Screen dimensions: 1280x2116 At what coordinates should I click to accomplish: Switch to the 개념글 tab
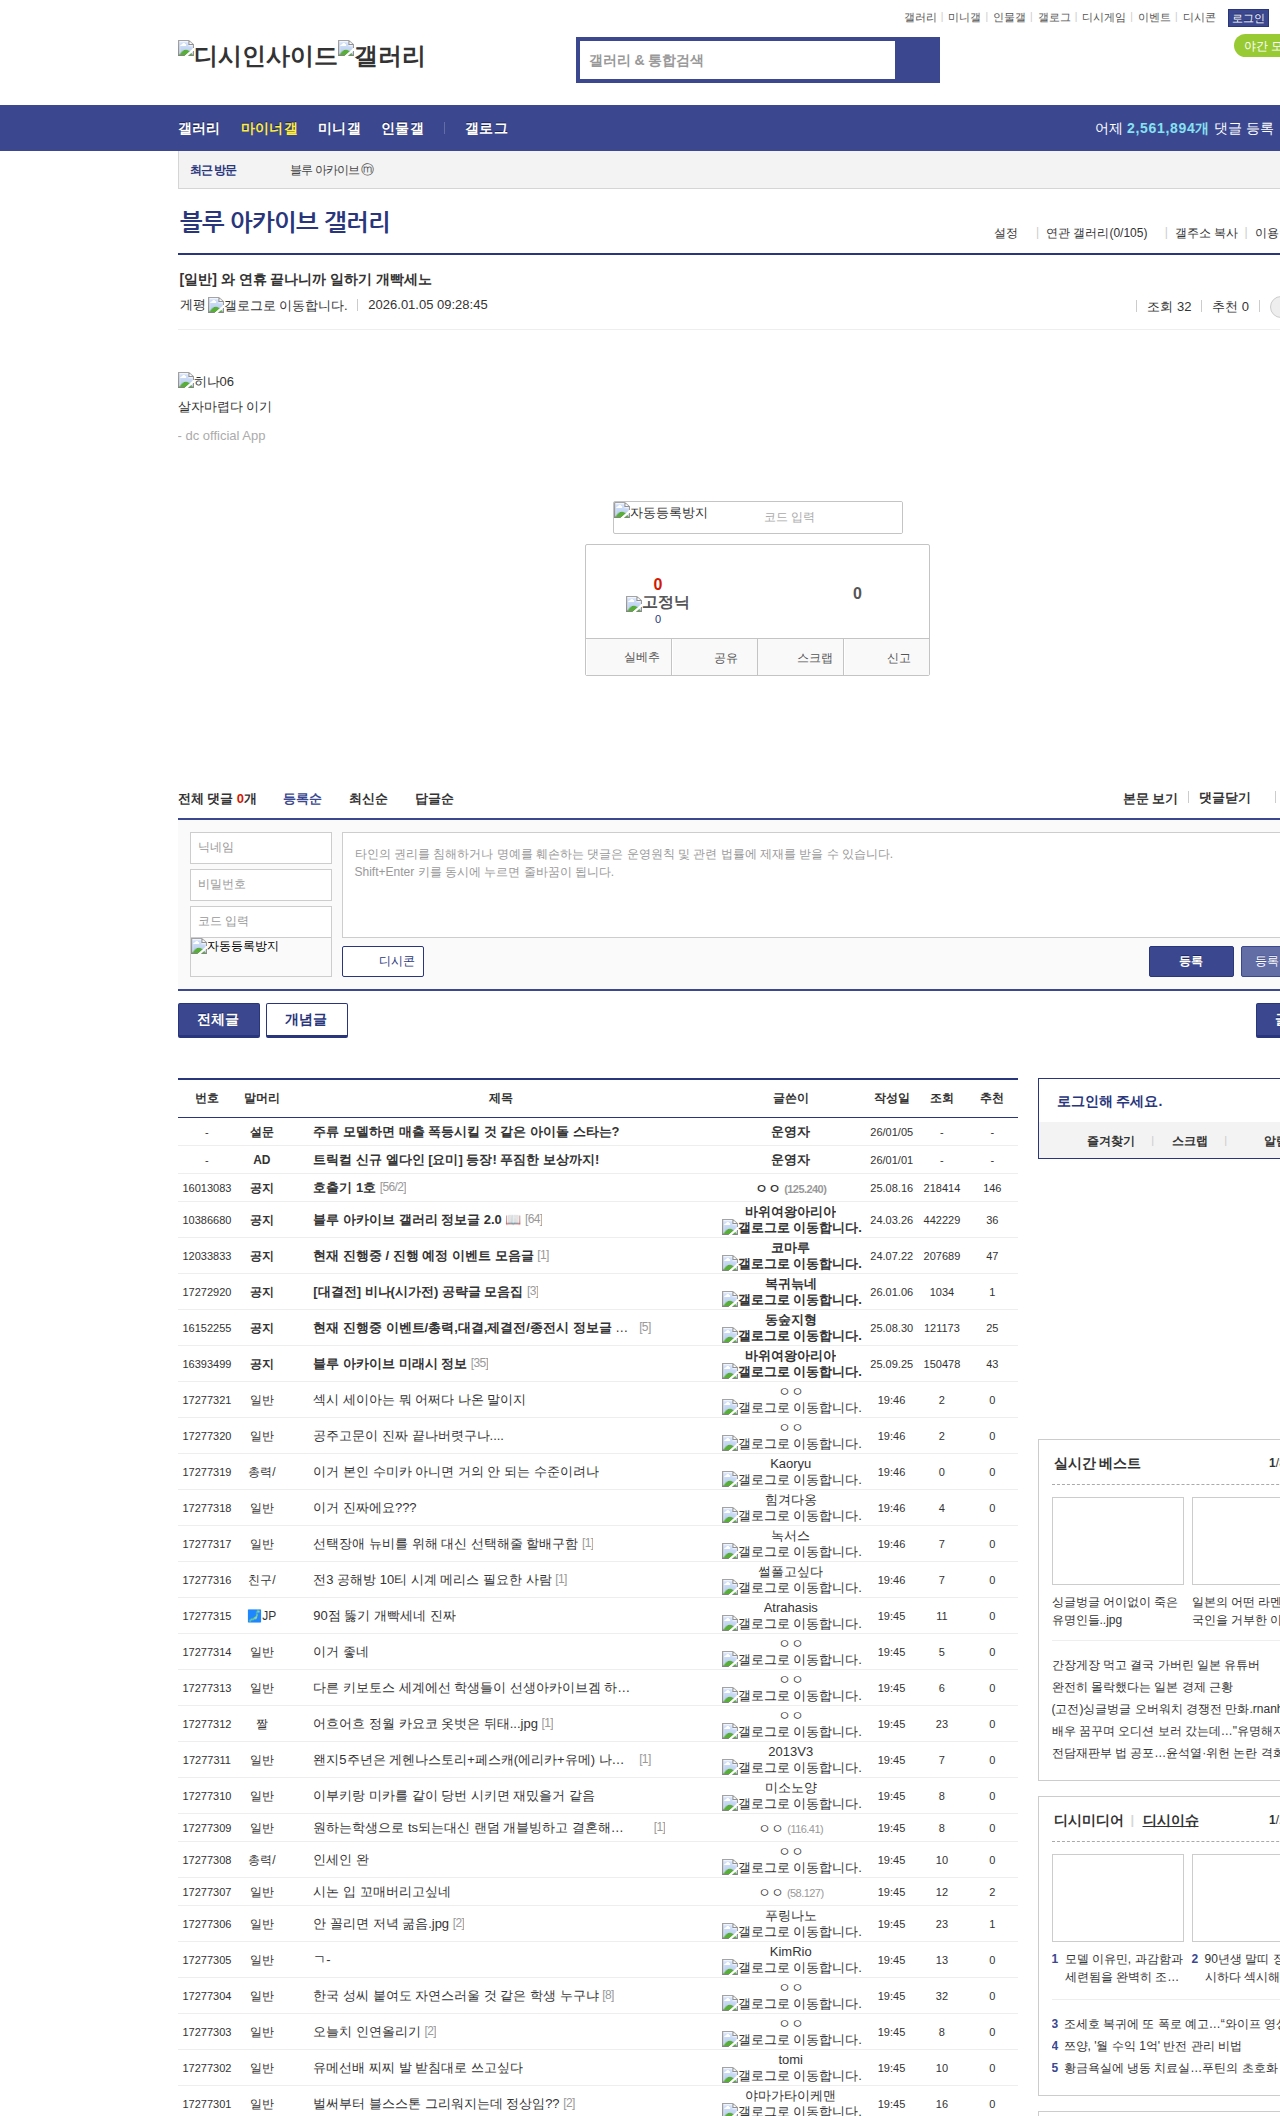click(x=306, y=1020)
